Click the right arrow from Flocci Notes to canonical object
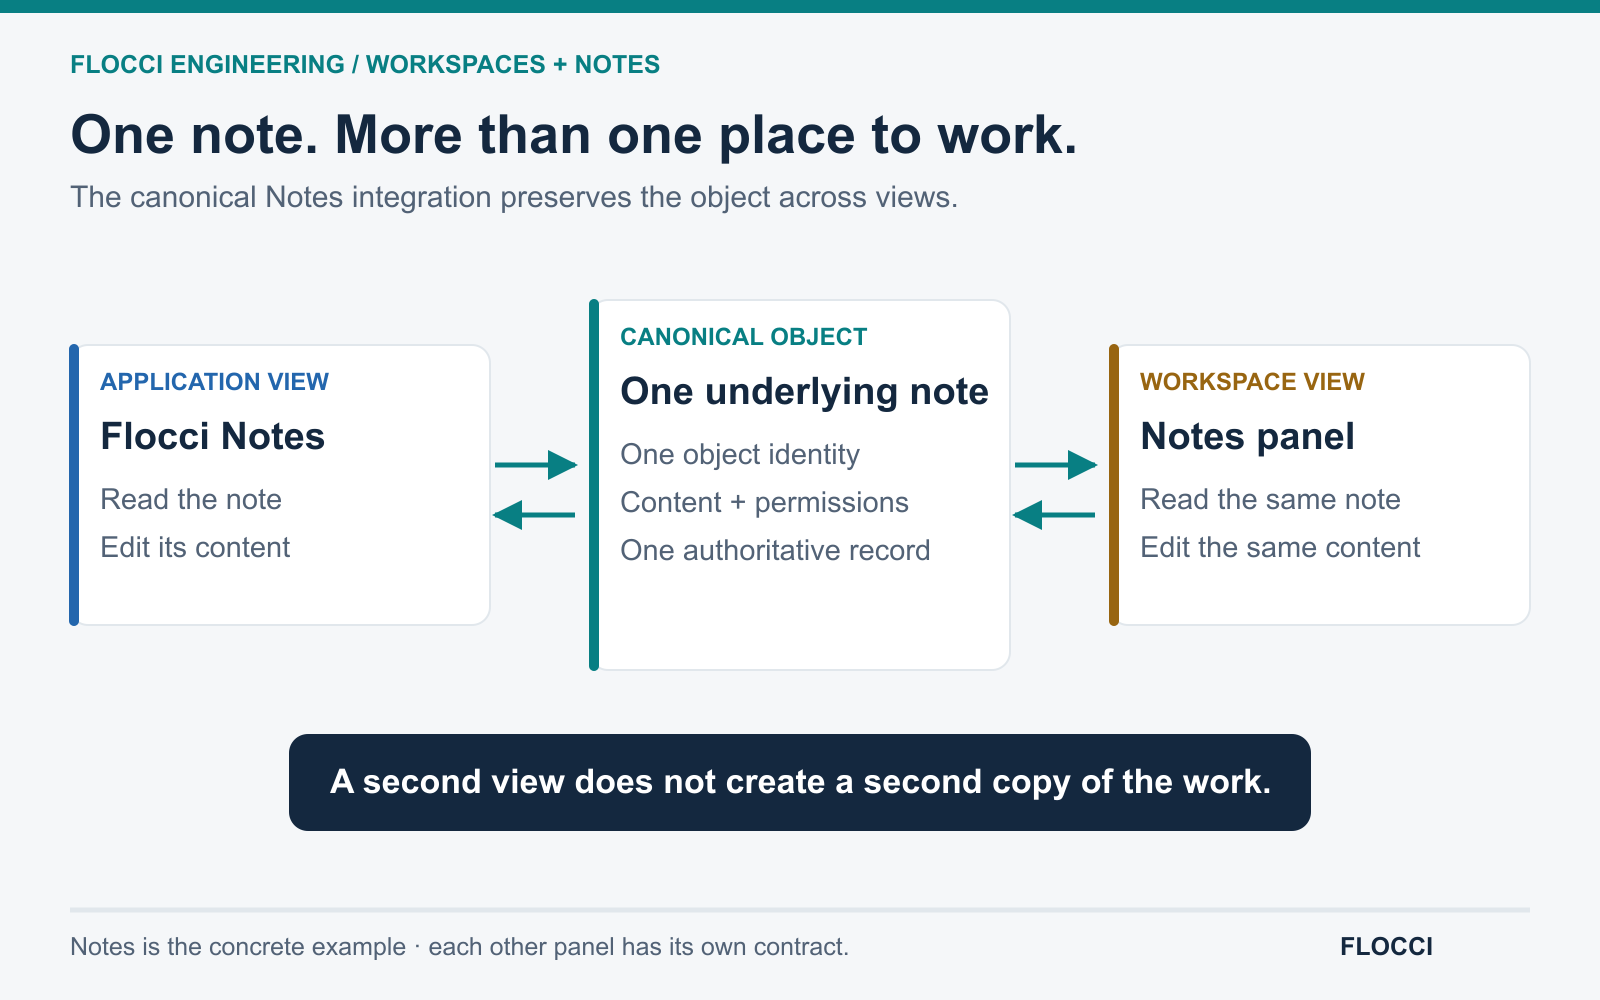This screenshot has width=1600, height=1000. pos(536,465)
